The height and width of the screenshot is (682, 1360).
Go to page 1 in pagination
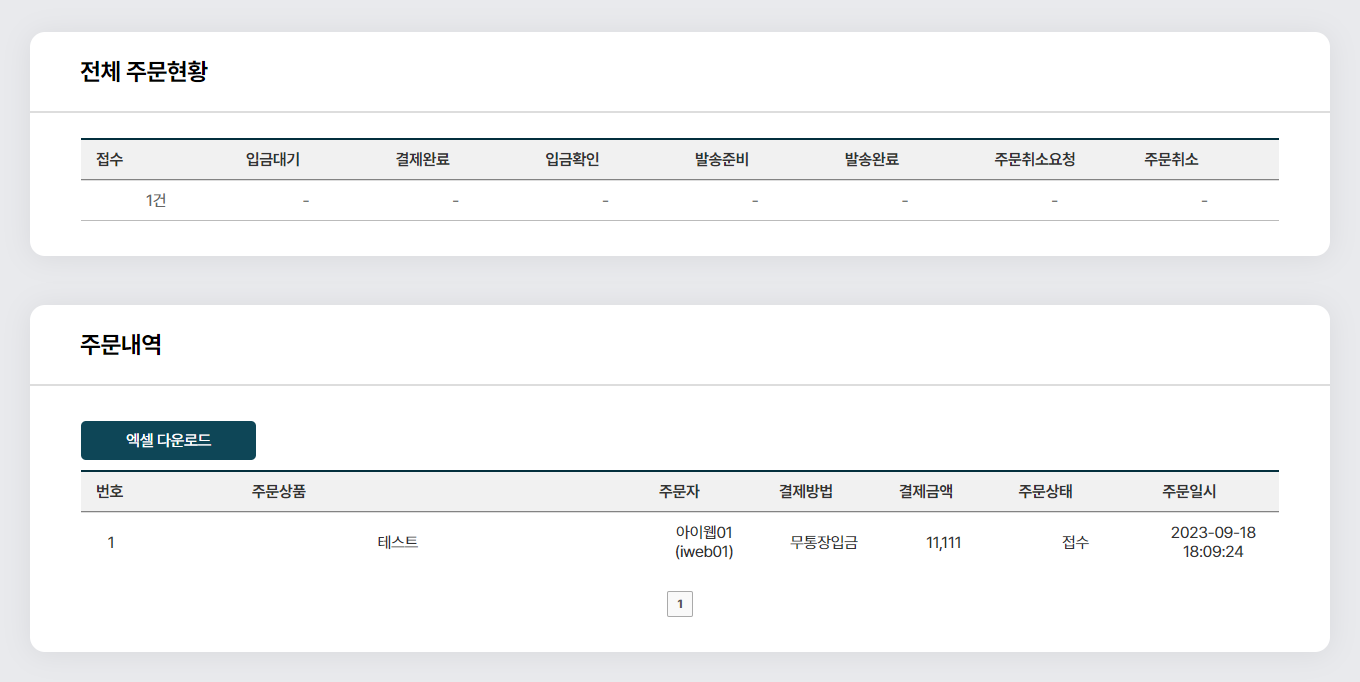(680, 604)
